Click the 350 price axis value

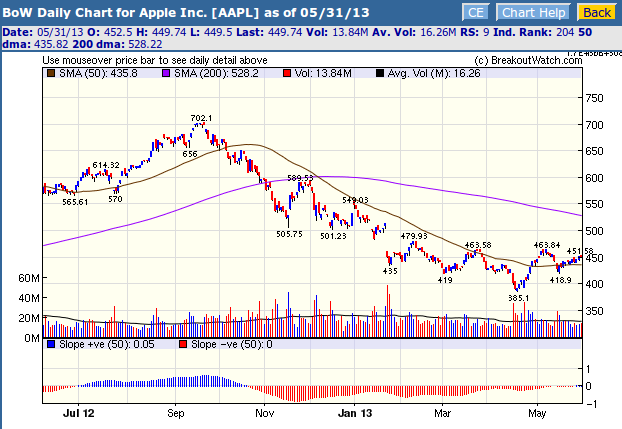click(x=595, y=311)
